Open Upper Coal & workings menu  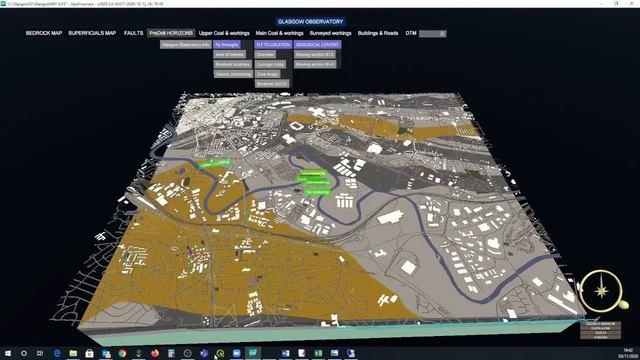click(224, 33)
